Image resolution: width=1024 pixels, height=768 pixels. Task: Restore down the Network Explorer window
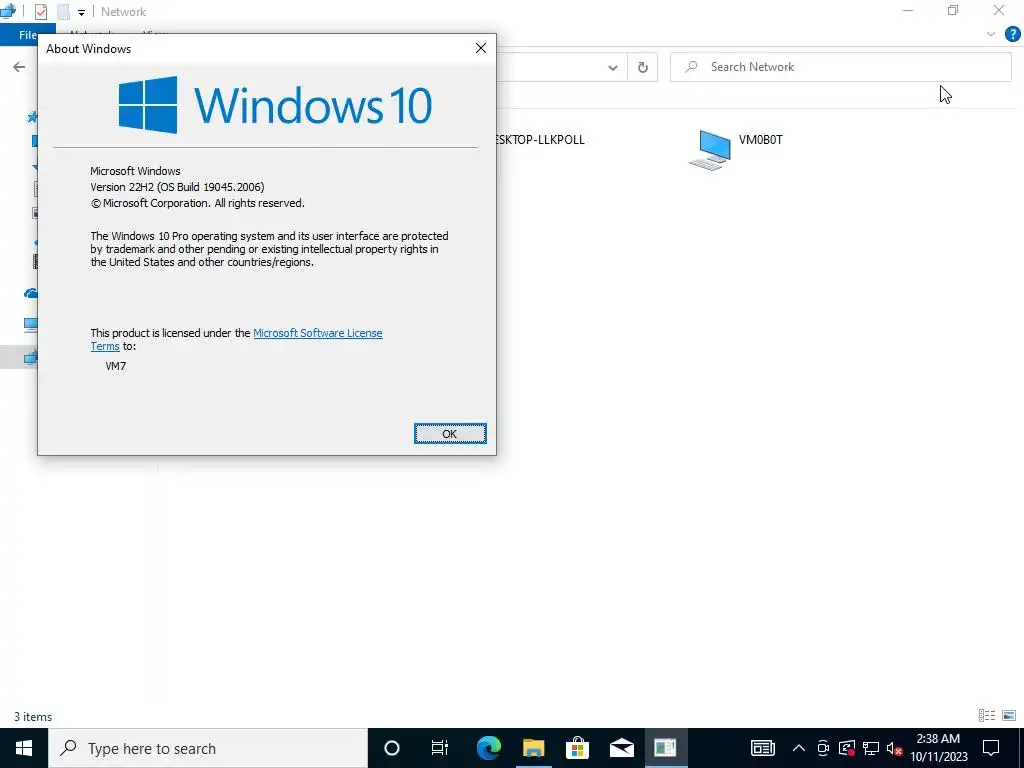pyautogui.click(x=953, y=10)
